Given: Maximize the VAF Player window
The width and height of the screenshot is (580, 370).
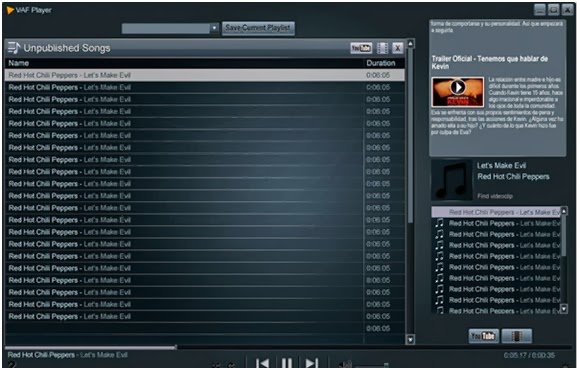Looking at the screenshot, I should tap(553, 10).
